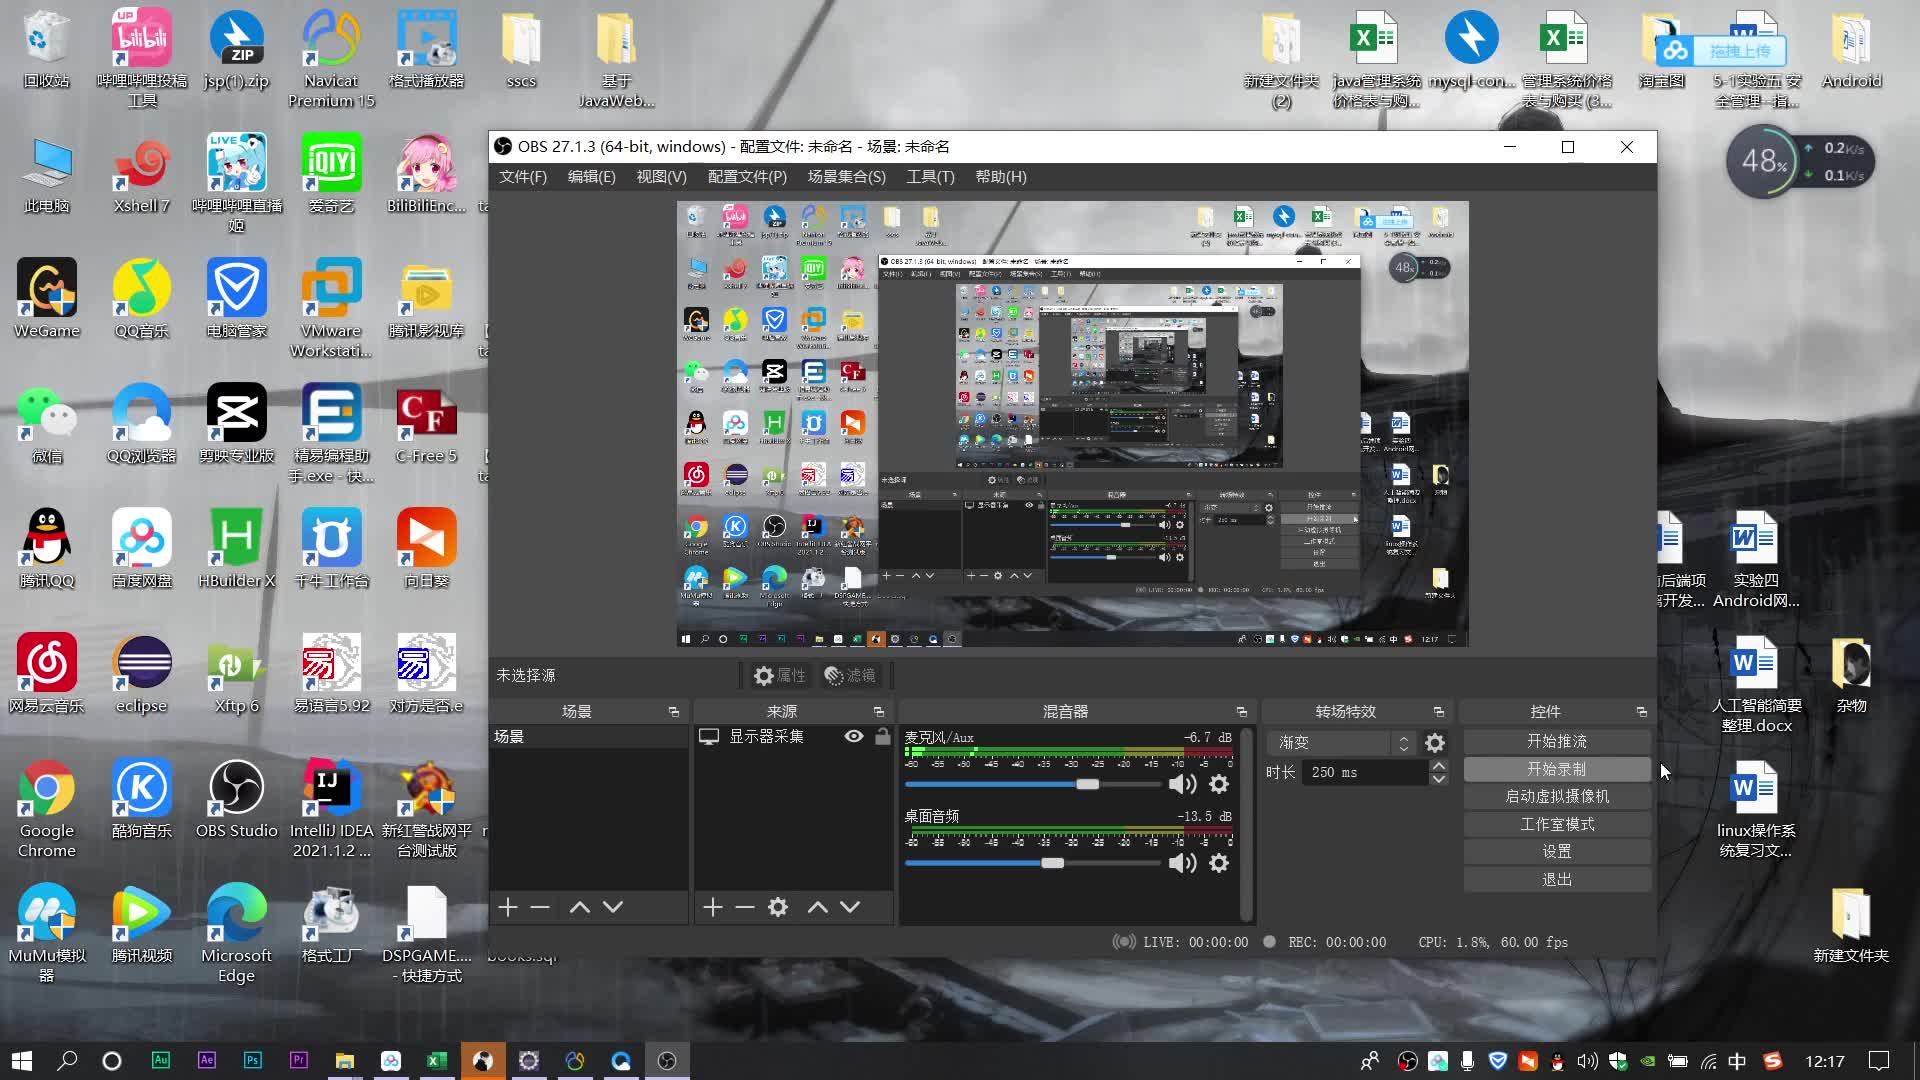
Task: Open 麦克风/Aux mixer gear settings
Action: pos(1219,784)
